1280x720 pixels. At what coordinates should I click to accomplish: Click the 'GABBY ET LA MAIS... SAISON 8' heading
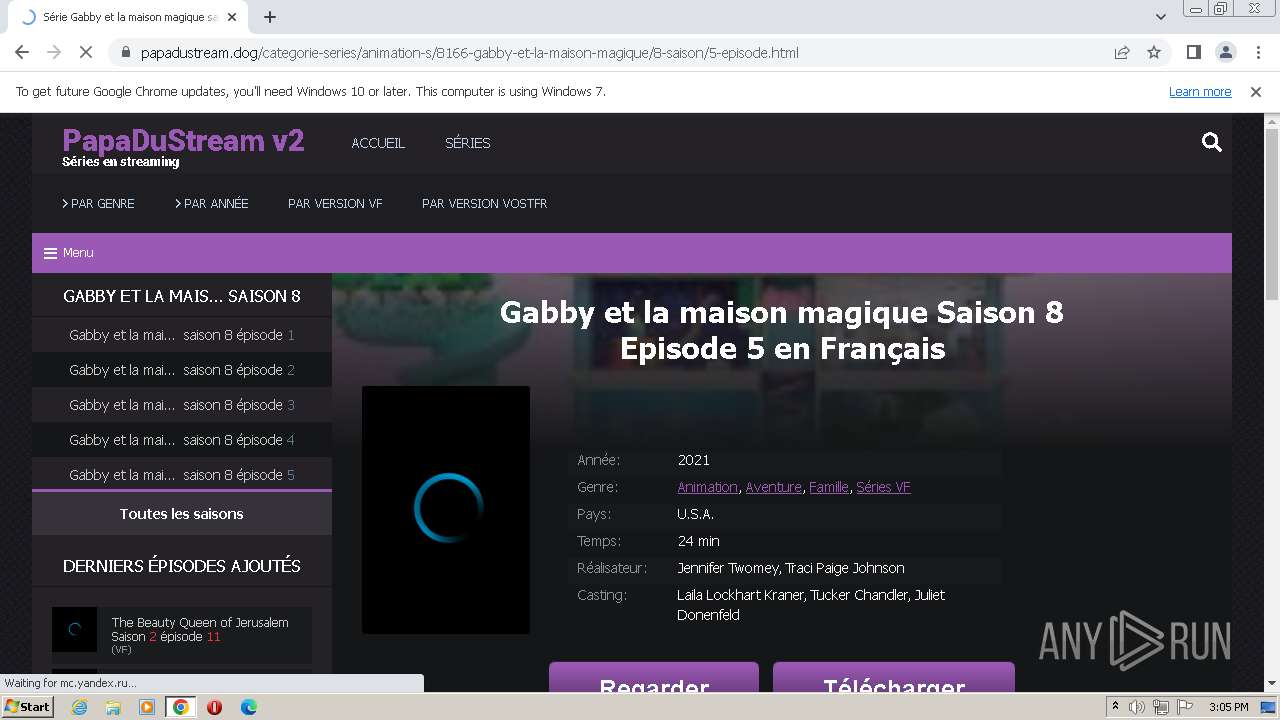[x=182, y=296]
